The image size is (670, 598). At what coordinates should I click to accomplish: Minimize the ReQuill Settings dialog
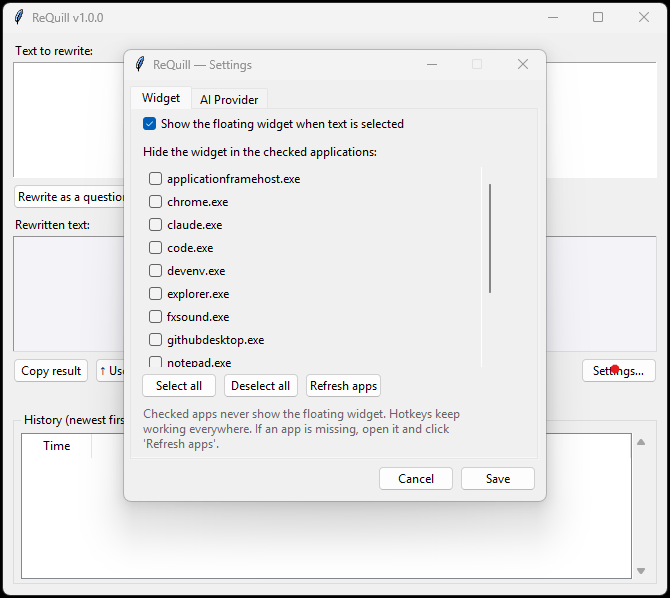point(432,64)
